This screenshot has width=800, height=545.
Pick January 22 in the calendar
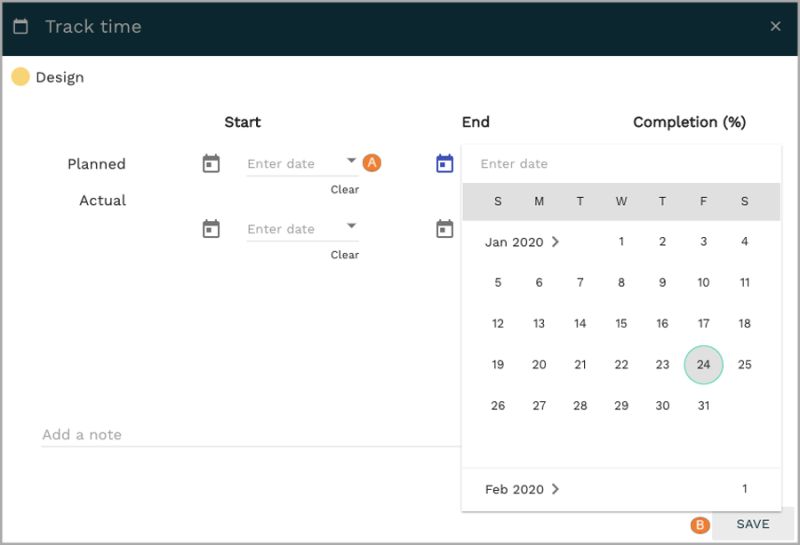point(621,364)
